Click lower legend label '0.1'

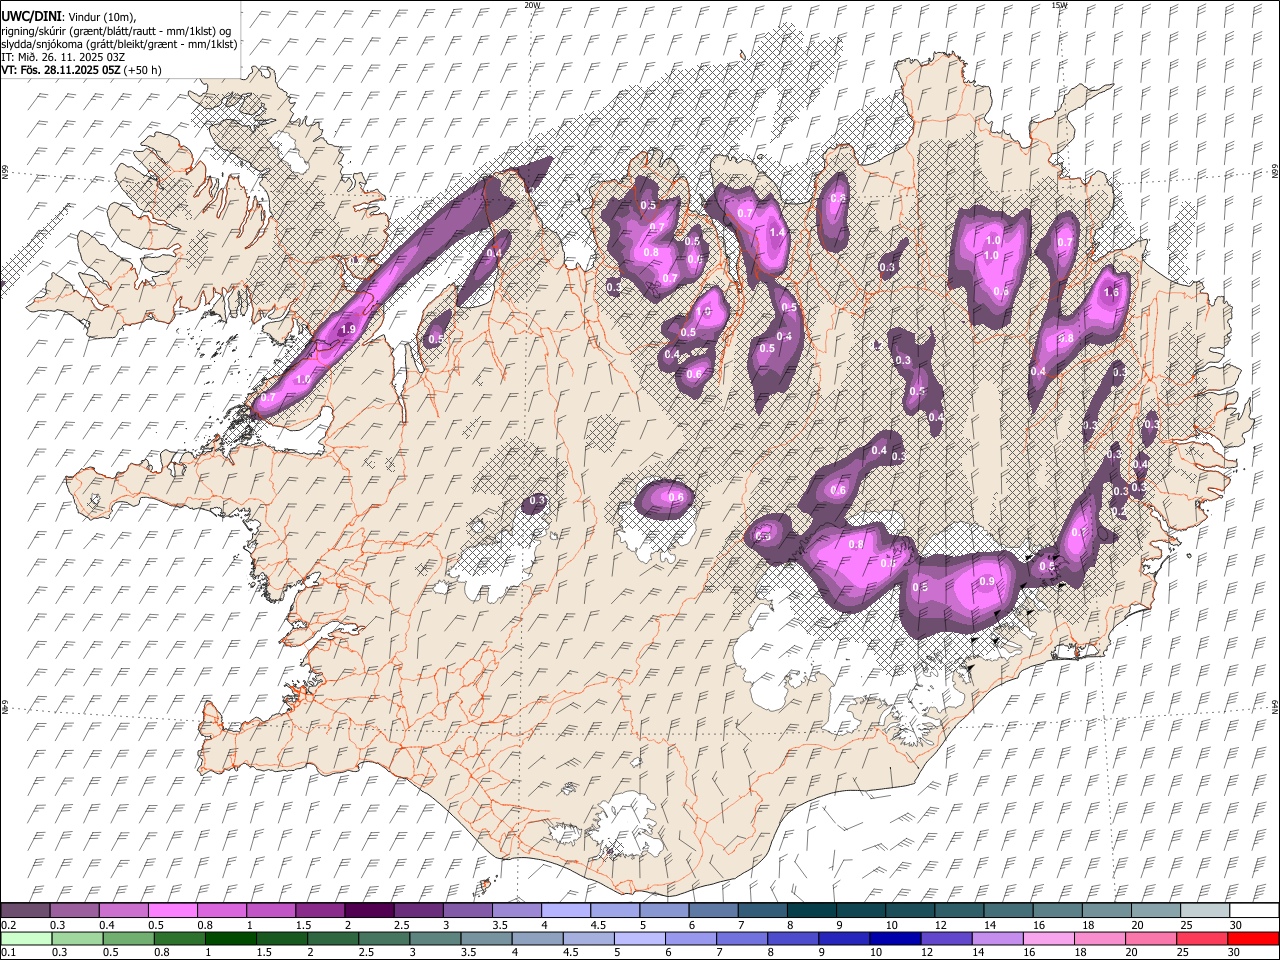pos(9,952)
